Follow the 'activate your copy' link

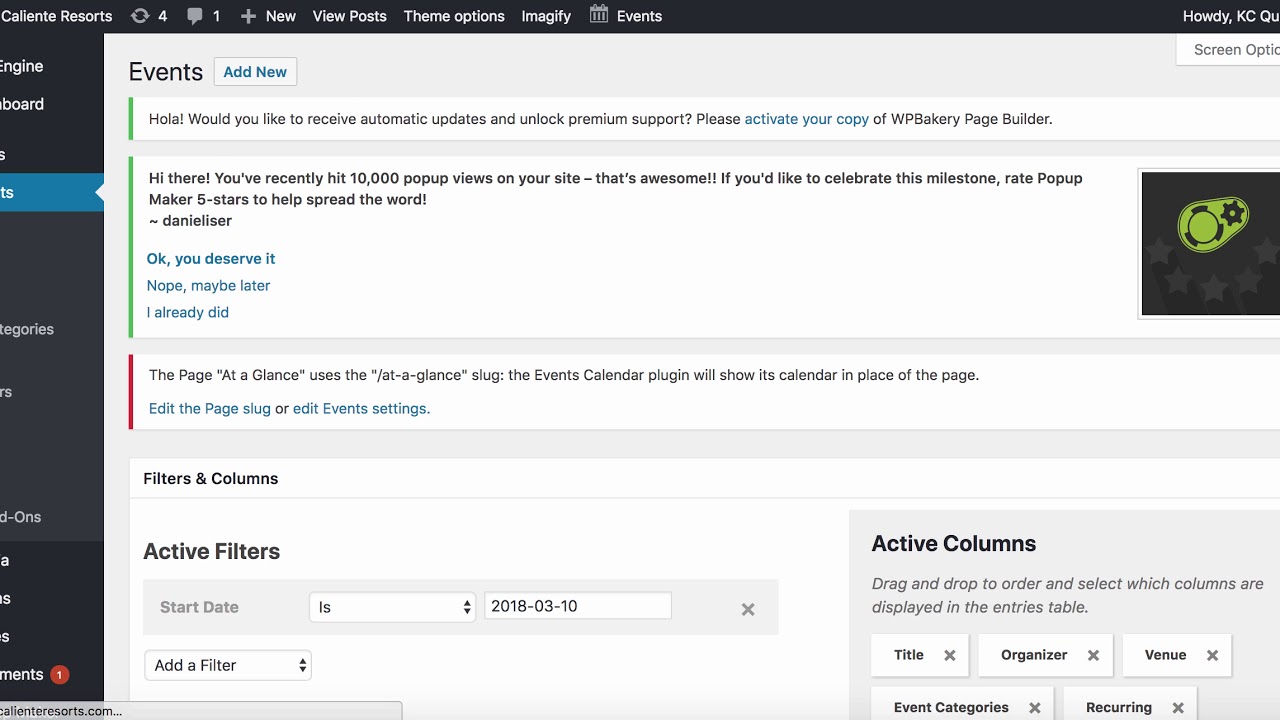(807, 119)
